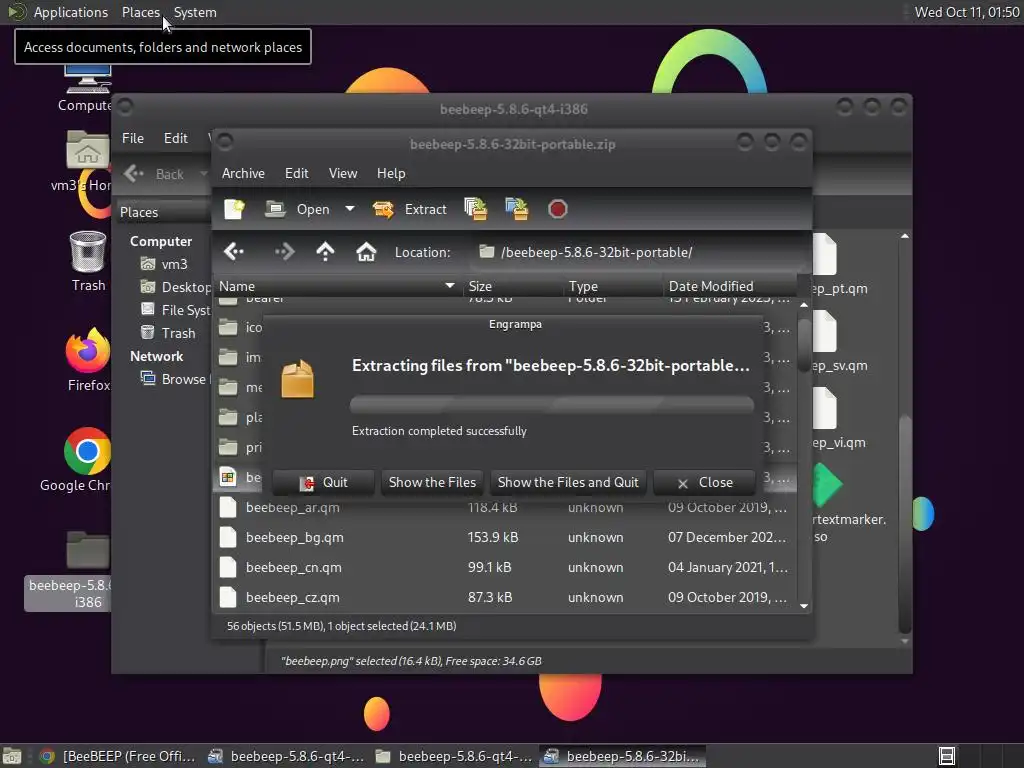Open the View menu in Engrampa
Viewport: 1024px width, 768px height.
pos(343,173)
